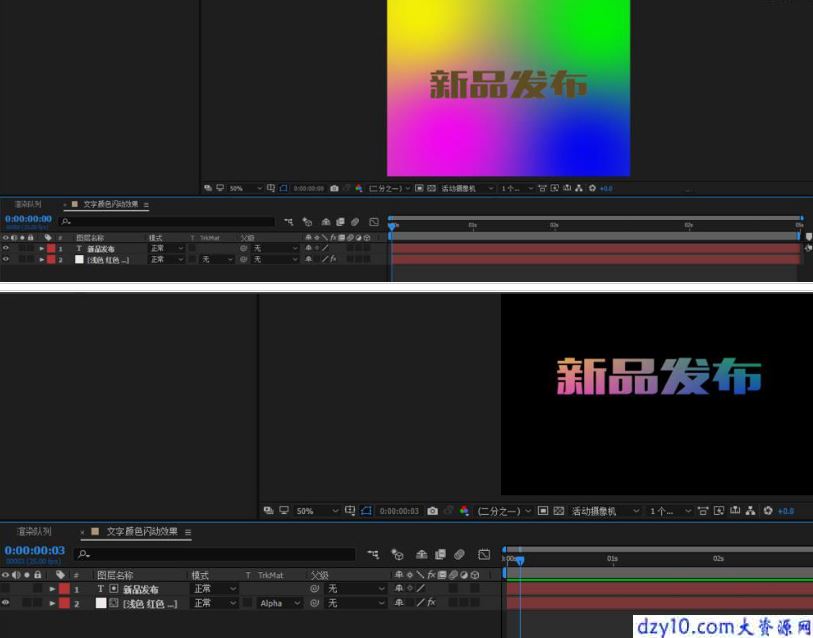The image size is (813, 638).
Task: Enable motion blur icon in lower timeline toolbar
Action: (459, 554)
